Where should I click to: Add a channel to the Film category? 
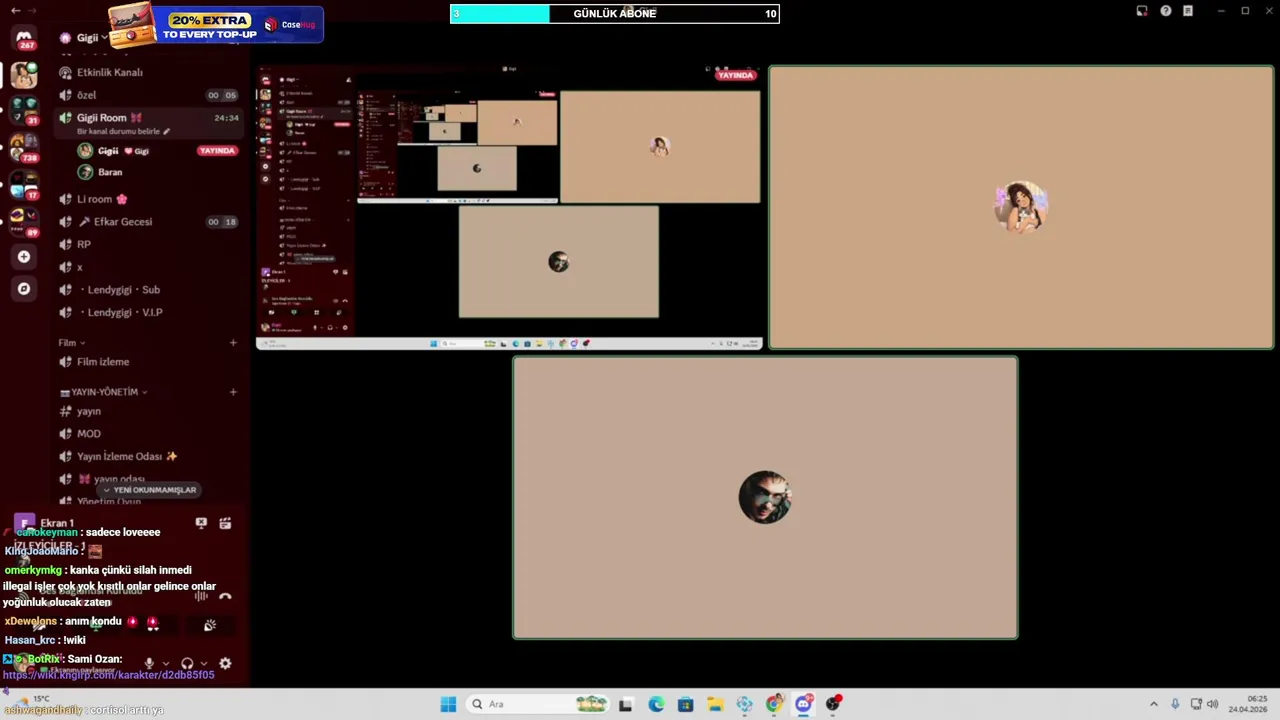(233, 343)
